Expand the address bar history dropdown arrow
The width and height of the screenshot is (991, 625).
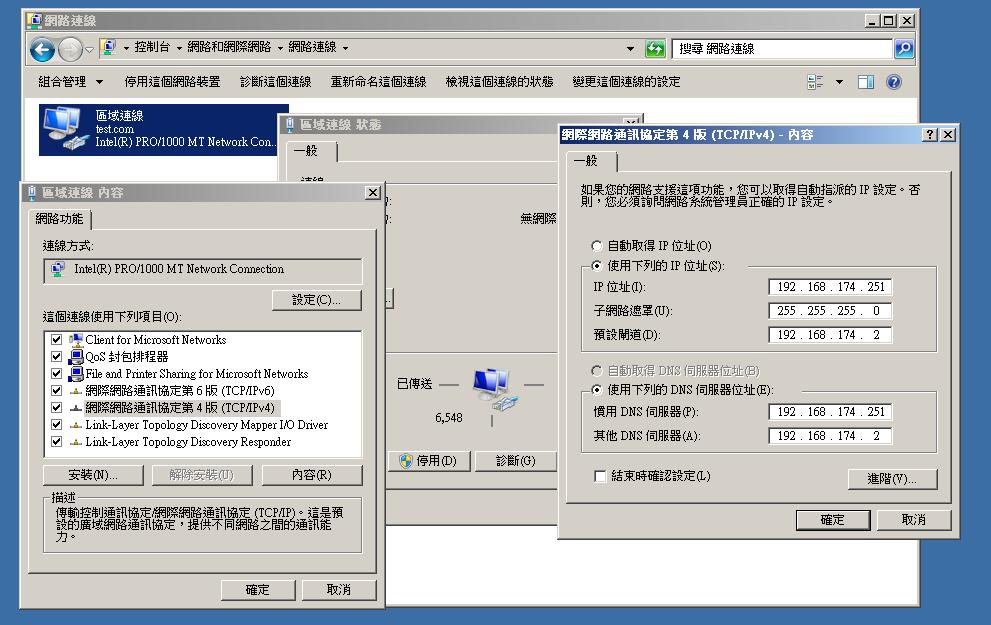(x=630, y=48)
